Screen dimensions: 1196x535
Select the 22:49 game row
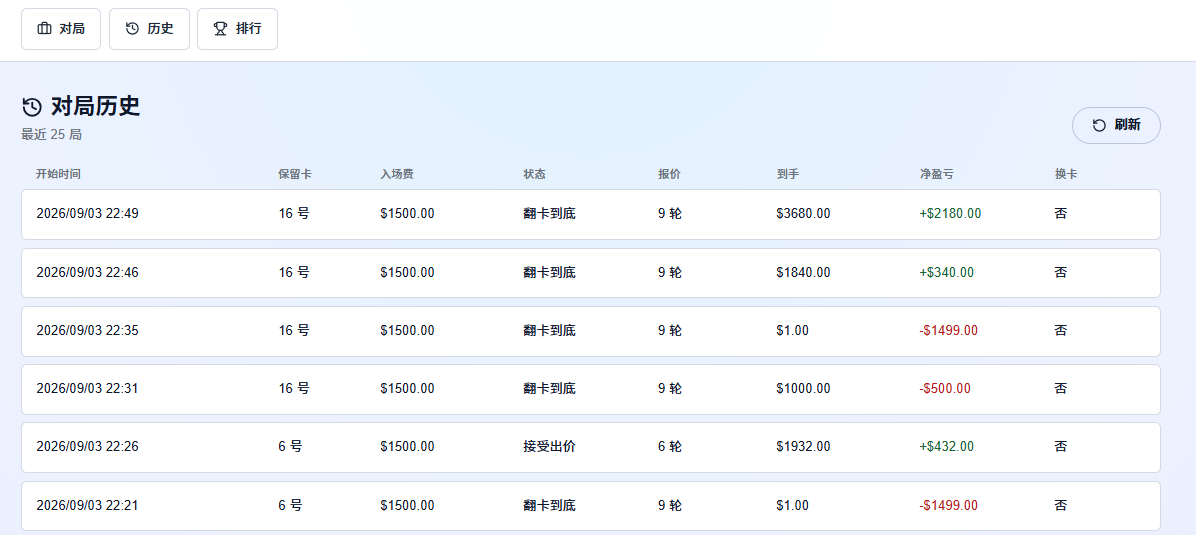pos(590,214)
